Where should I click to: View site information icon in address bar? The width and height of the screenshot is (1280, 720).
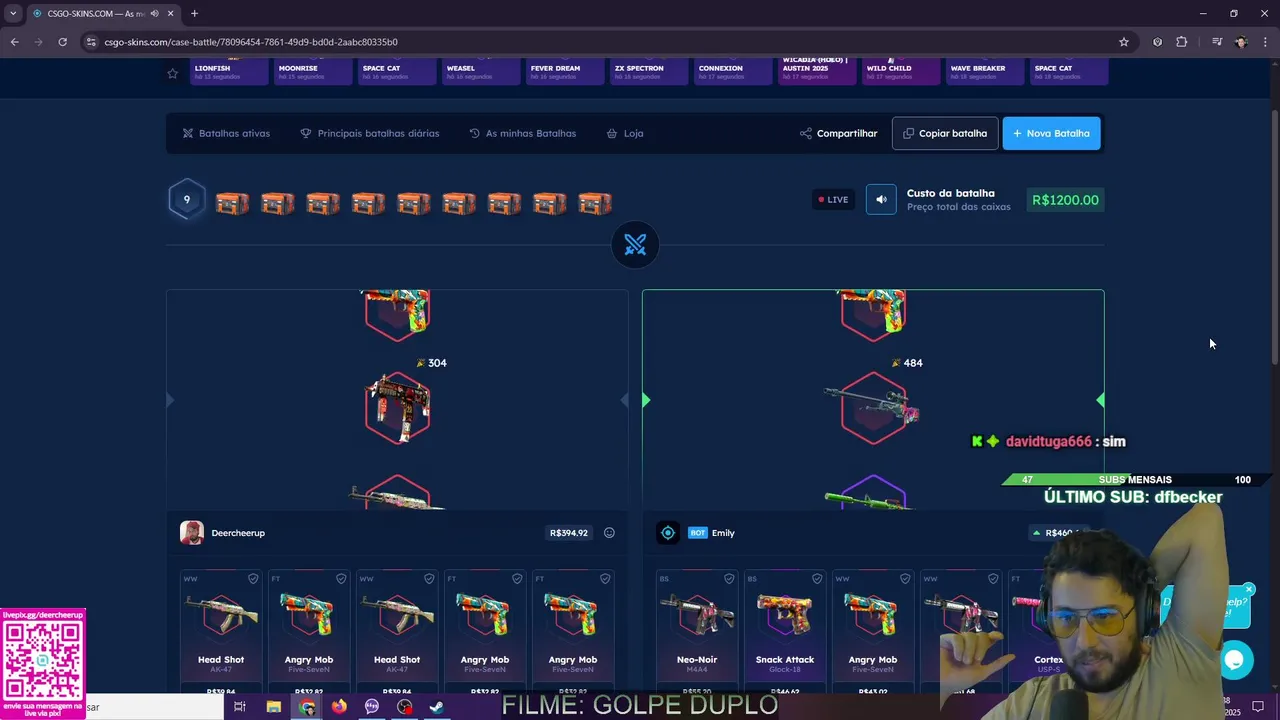pos(91,42)
